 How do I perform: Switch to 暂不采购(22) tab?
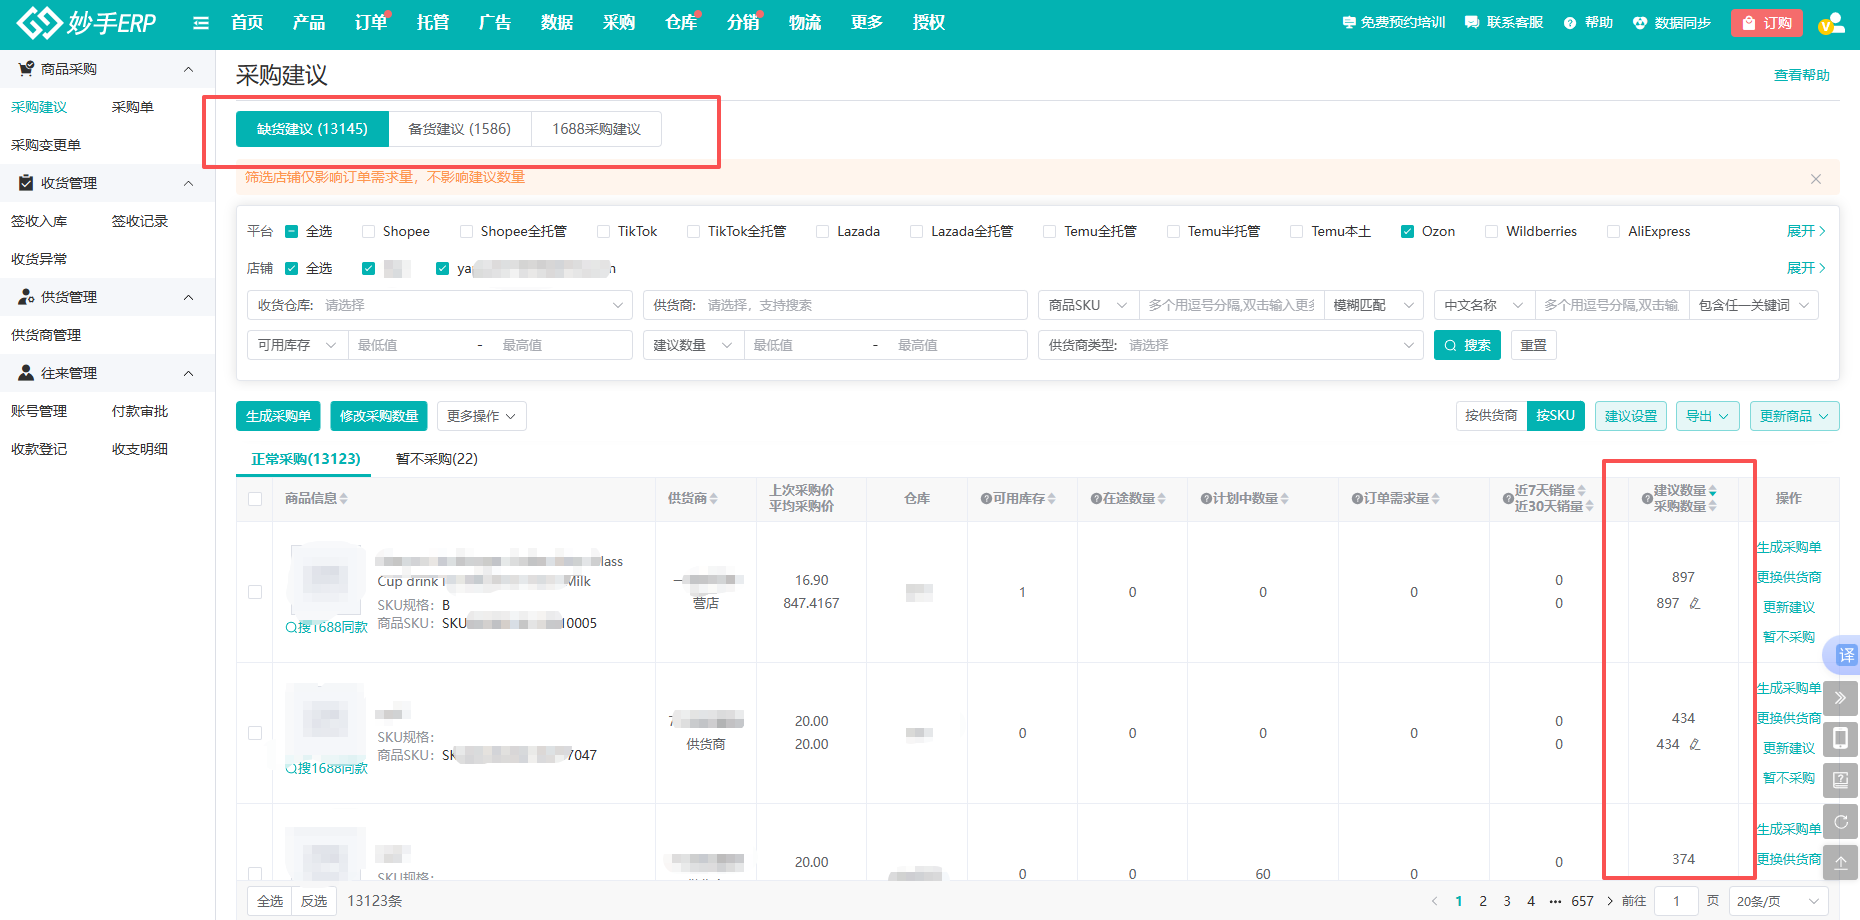[x=436, y=459]
